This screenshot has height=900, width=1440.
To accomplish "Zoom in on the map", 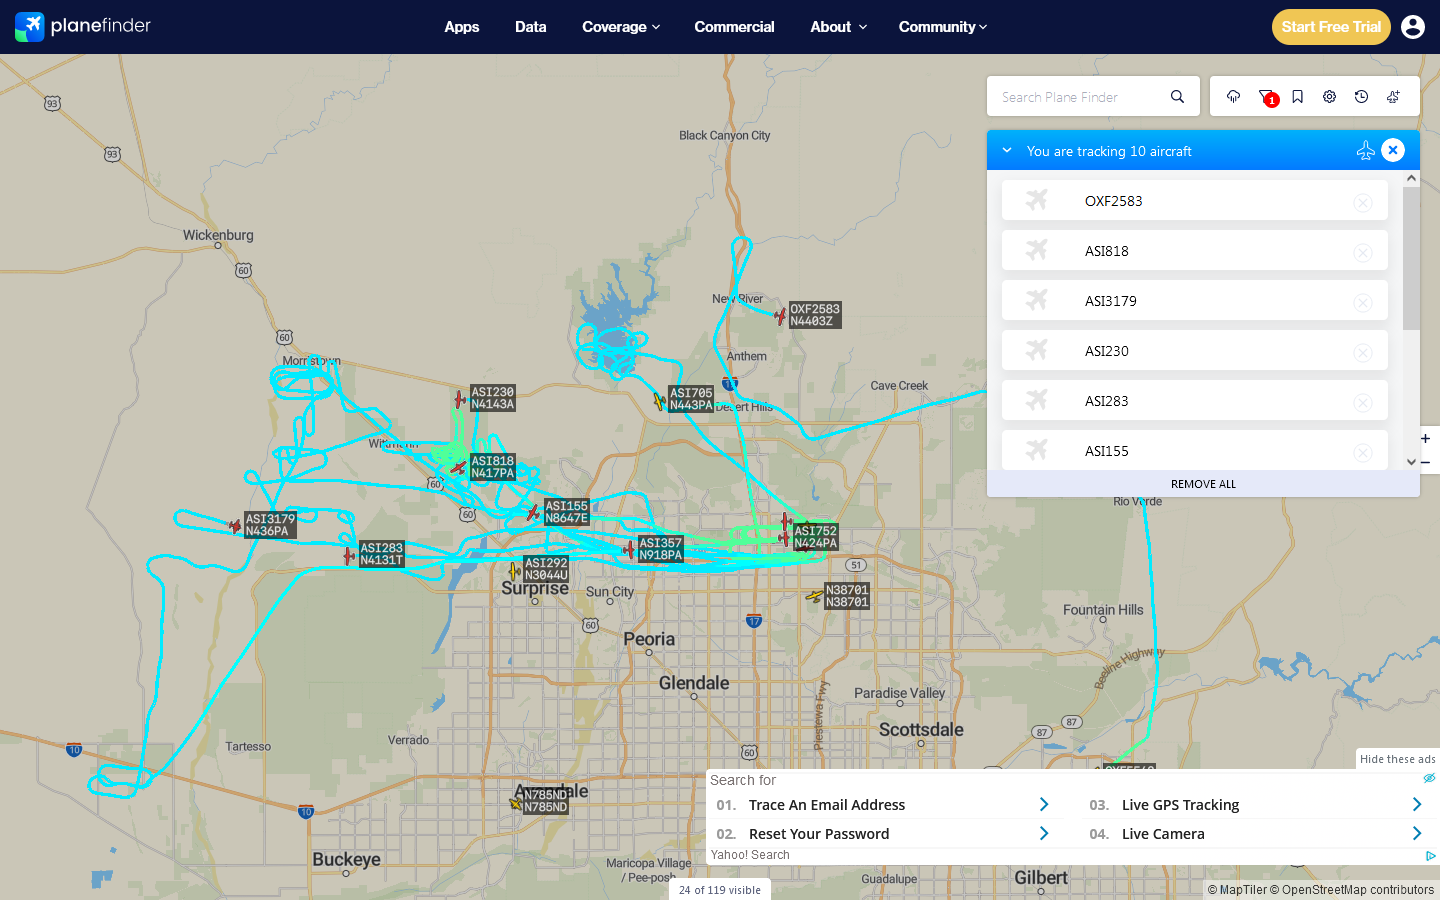I will pyautogui.click(x=1425, y=438).
